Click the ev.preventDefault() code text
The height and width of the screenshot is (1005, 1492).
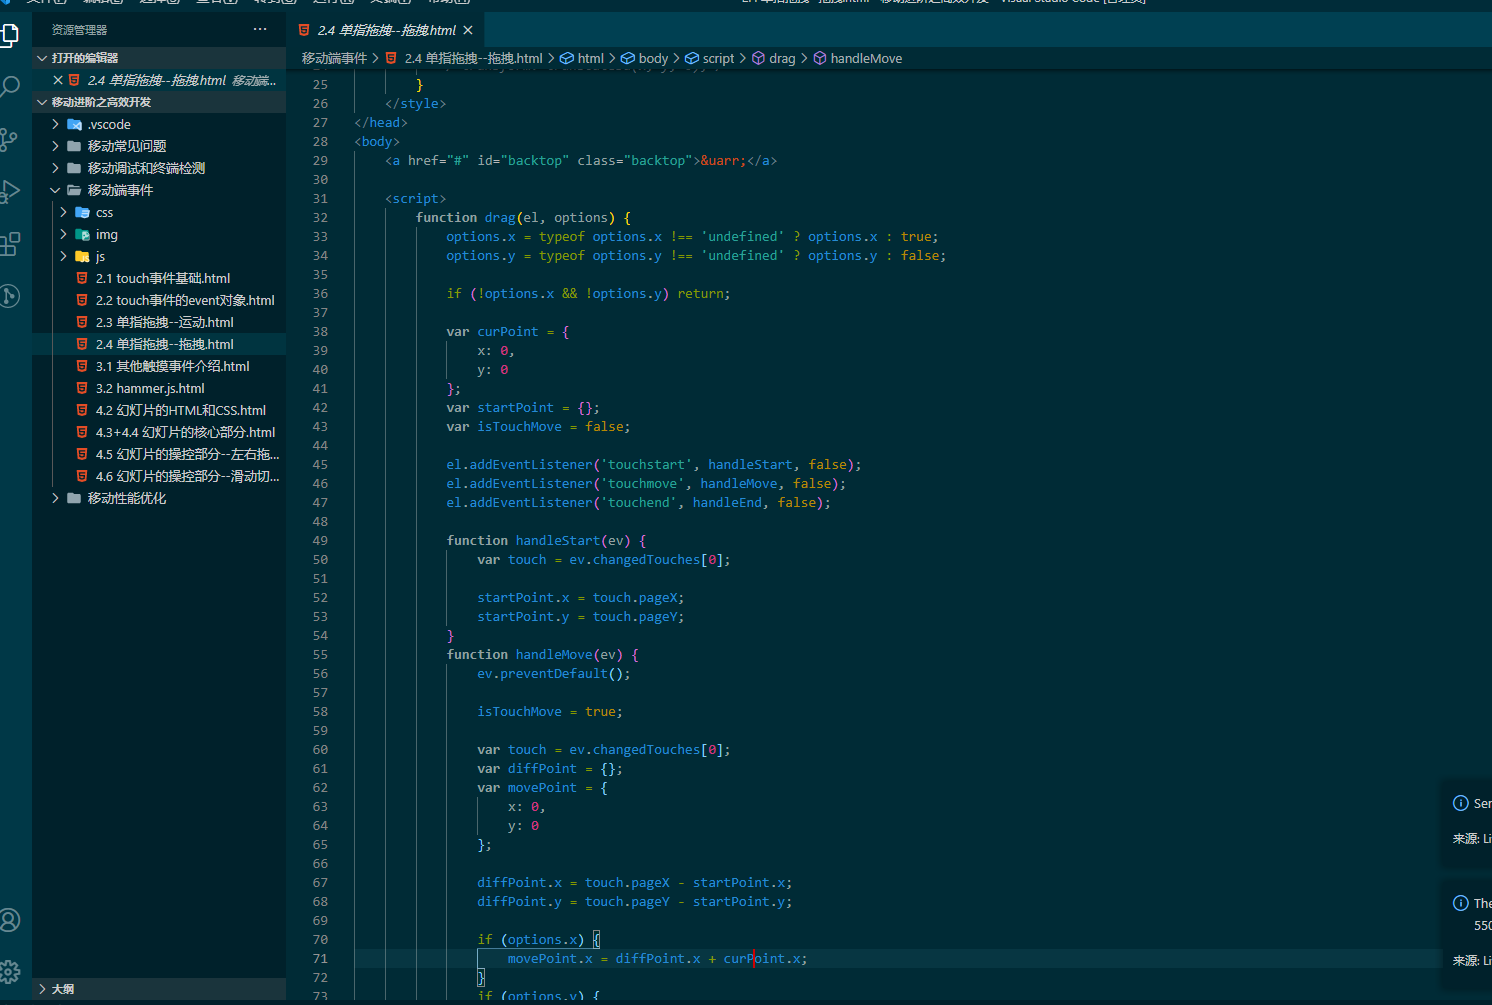pos(554,674)
